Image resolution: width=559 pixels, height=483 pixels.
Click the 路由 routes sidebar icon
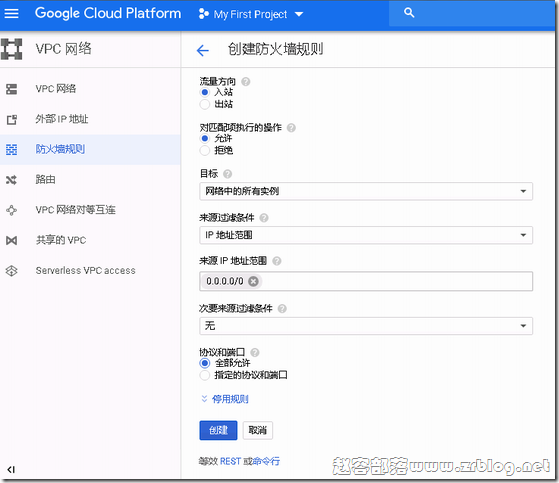pos(11,180)
